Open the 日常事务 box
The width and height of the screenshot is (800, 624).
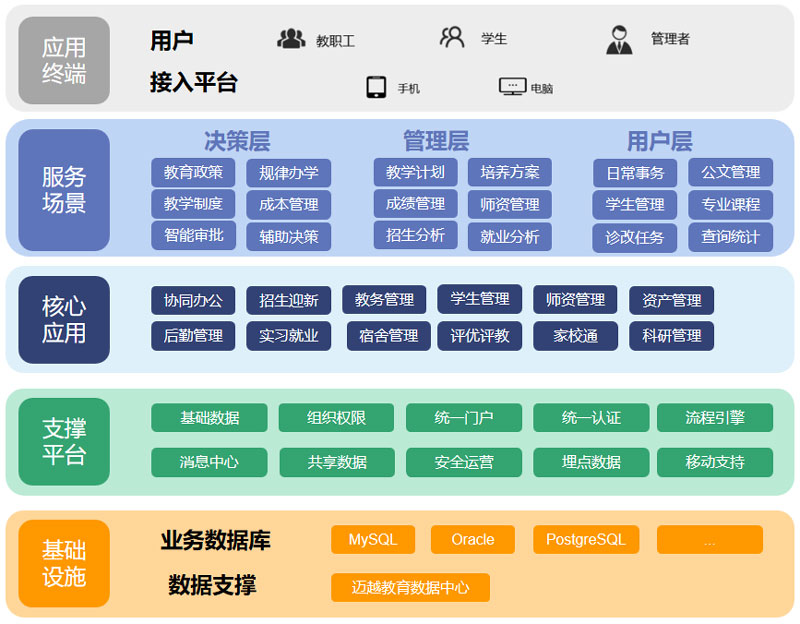pos(635,173)
